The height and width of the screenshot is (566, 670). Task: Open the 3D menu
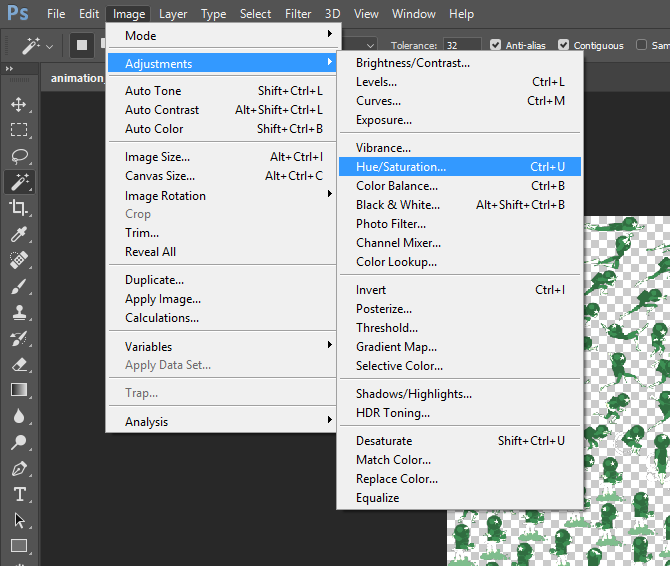(x=332, y=14)
